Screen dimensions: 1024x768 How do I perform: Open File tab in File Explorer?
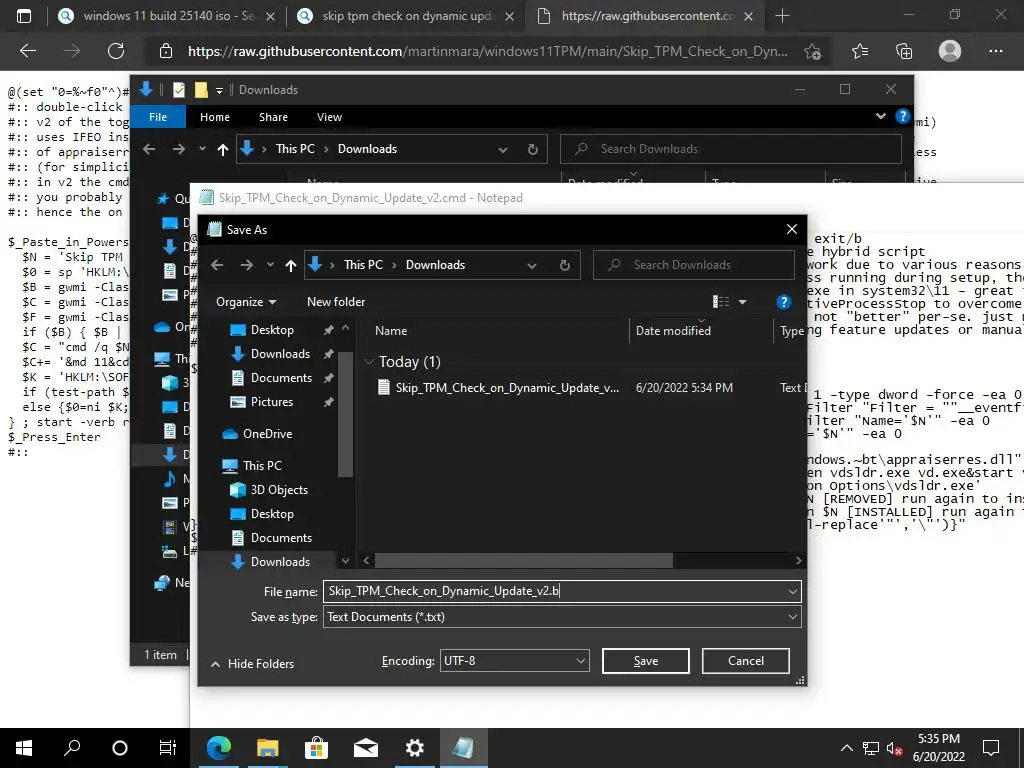pos(157,117)
